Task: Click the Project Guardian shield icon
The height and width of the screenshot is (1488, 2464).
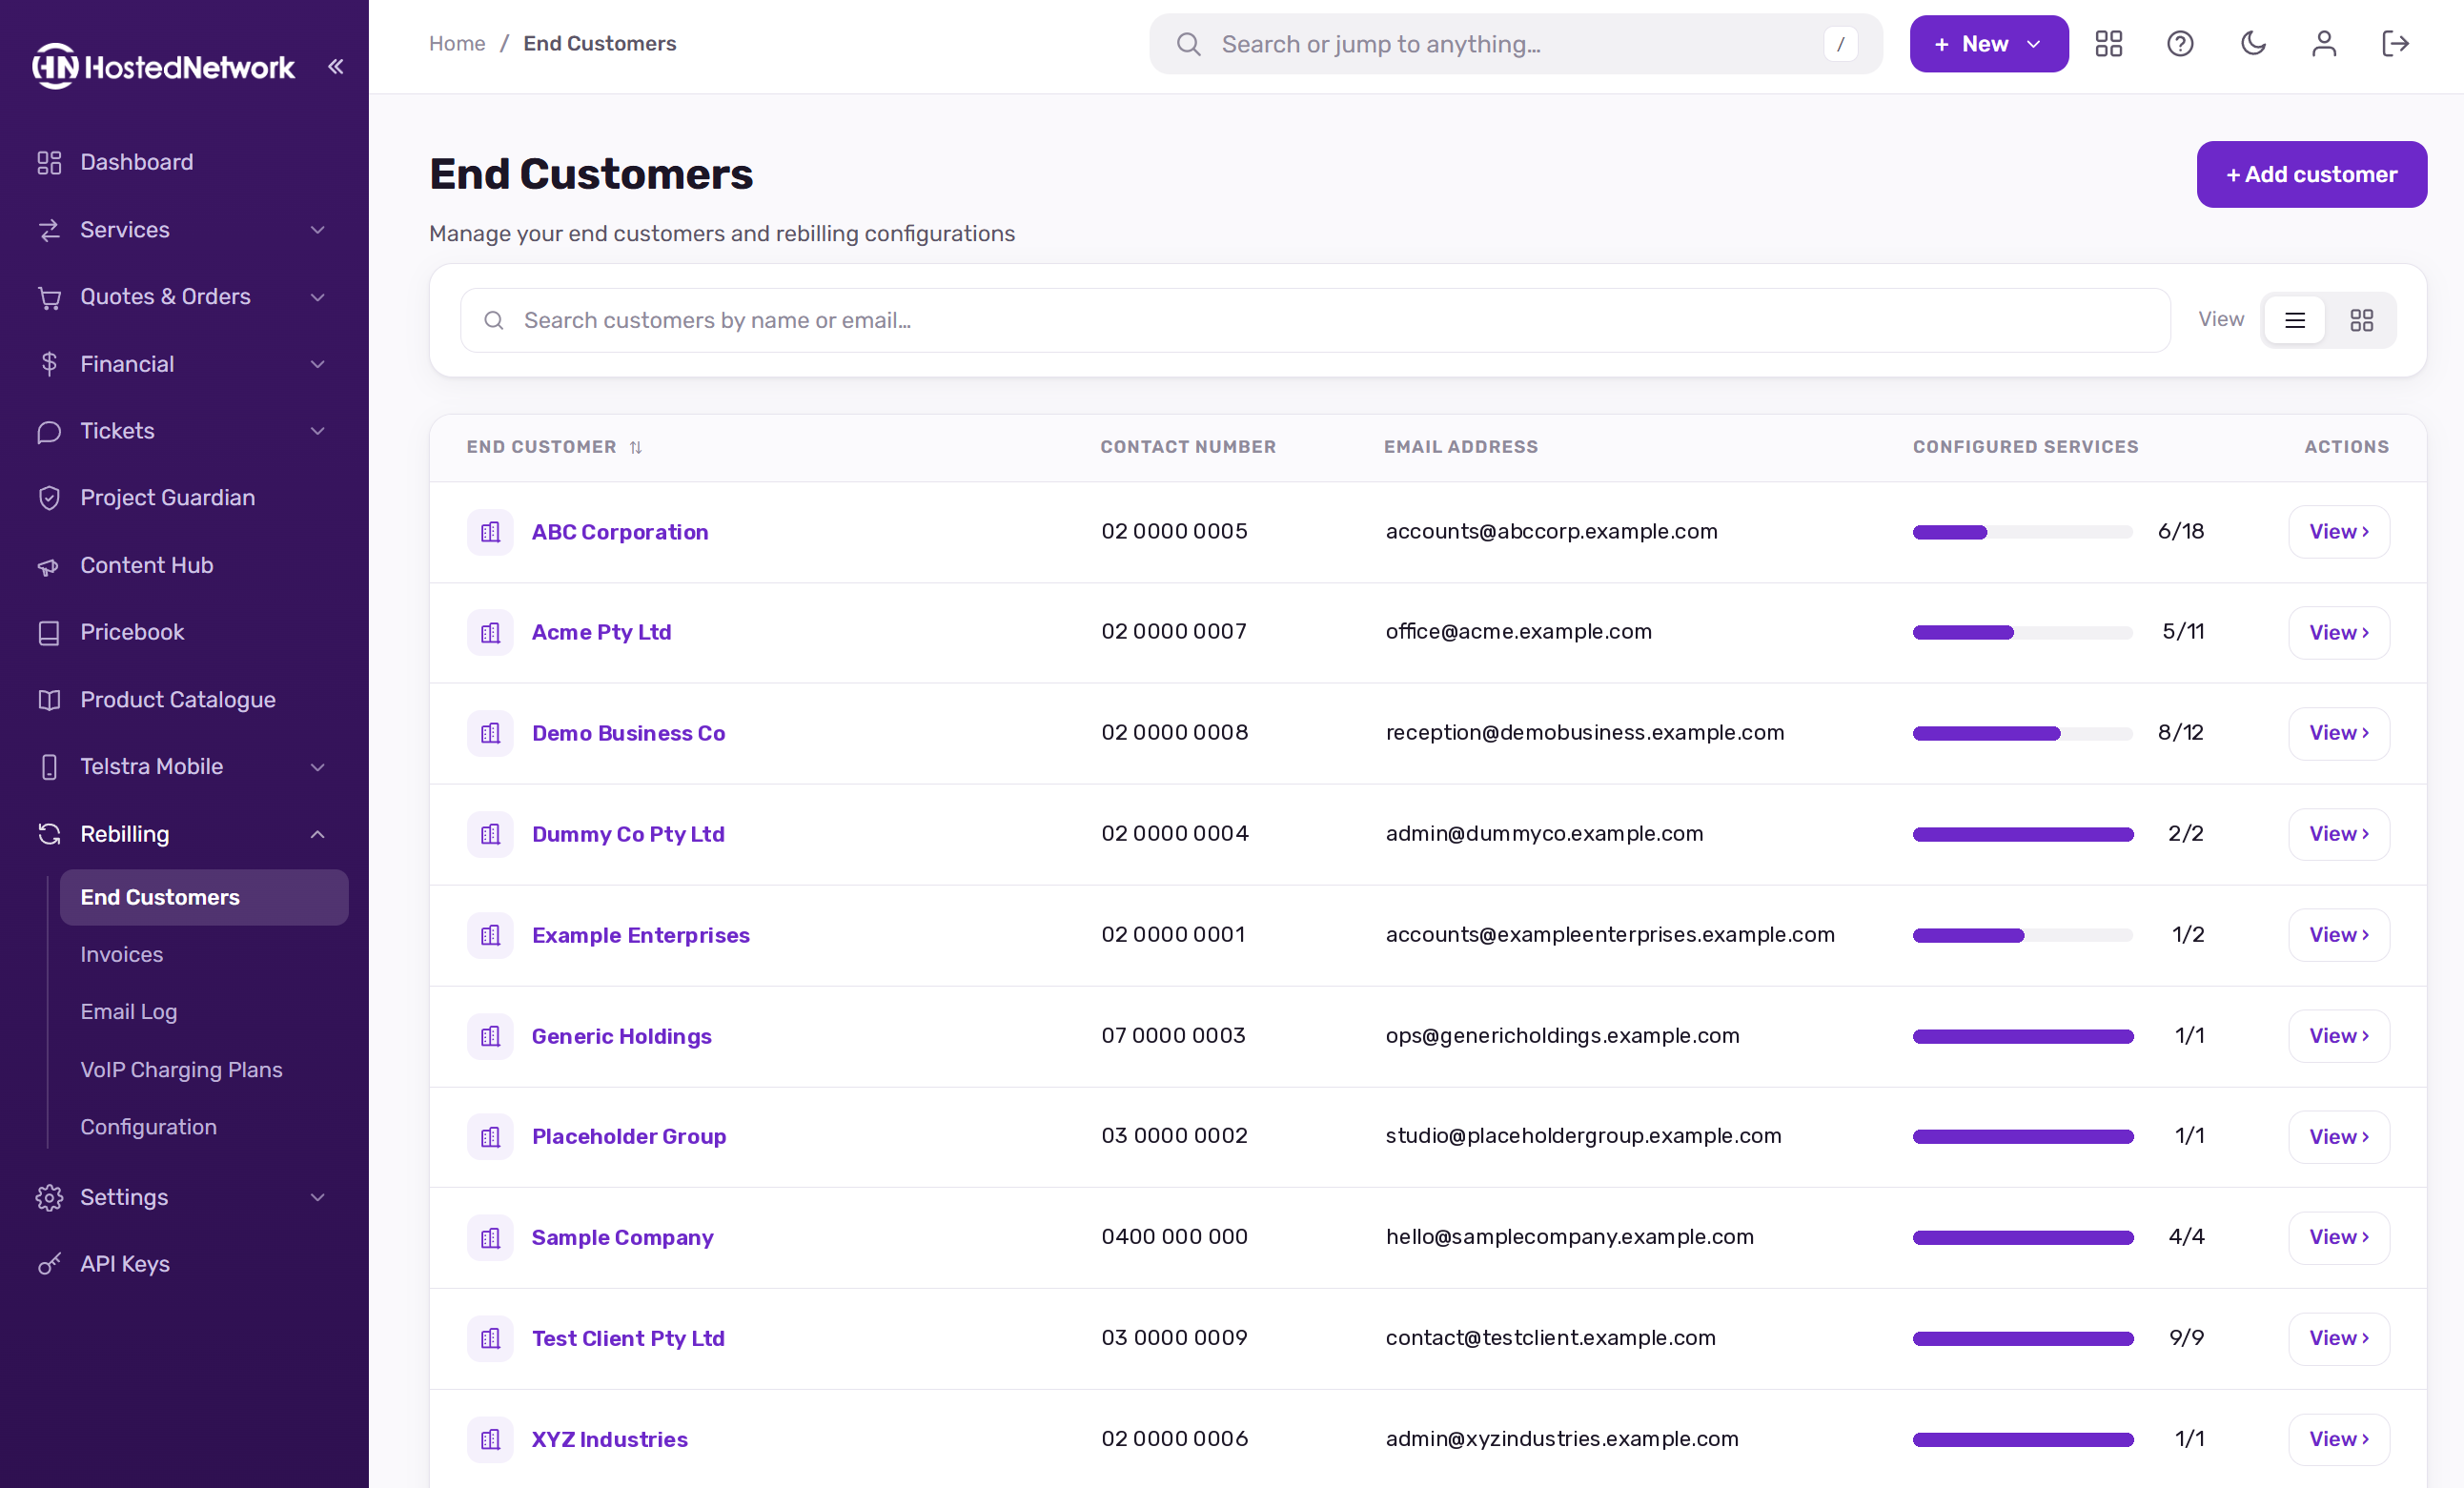Action: click(49, 498)
